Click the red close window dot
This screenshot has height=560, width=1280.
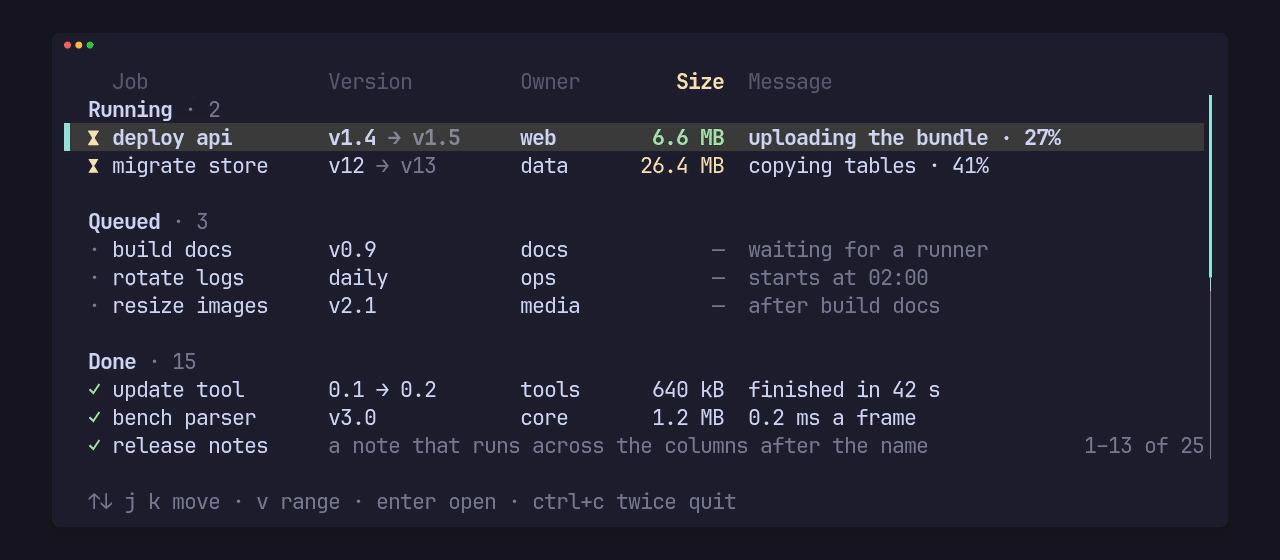pos(67,45)
